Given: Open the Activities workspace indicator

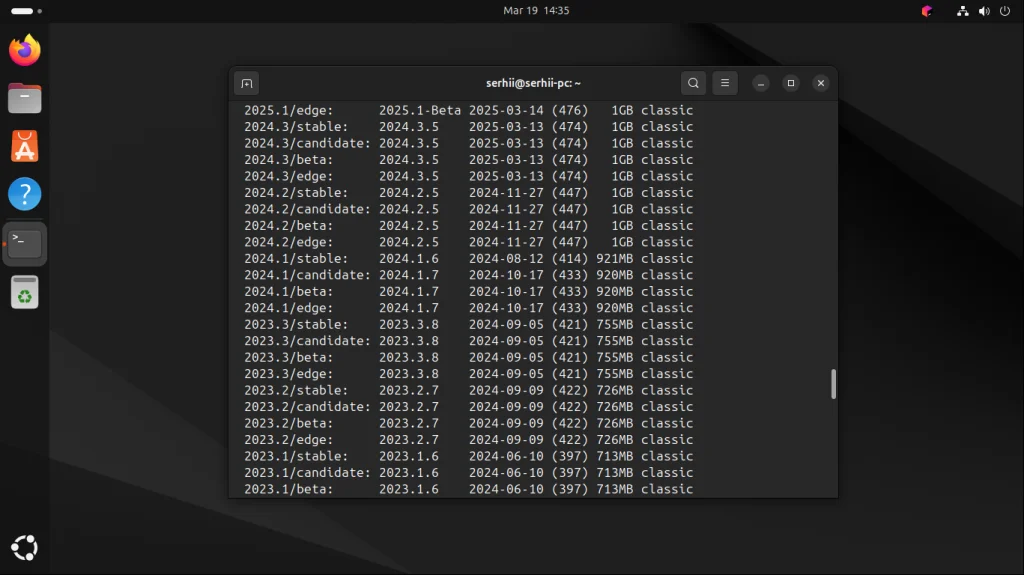Looking at the screenshot, I should (x=26, y=11).
